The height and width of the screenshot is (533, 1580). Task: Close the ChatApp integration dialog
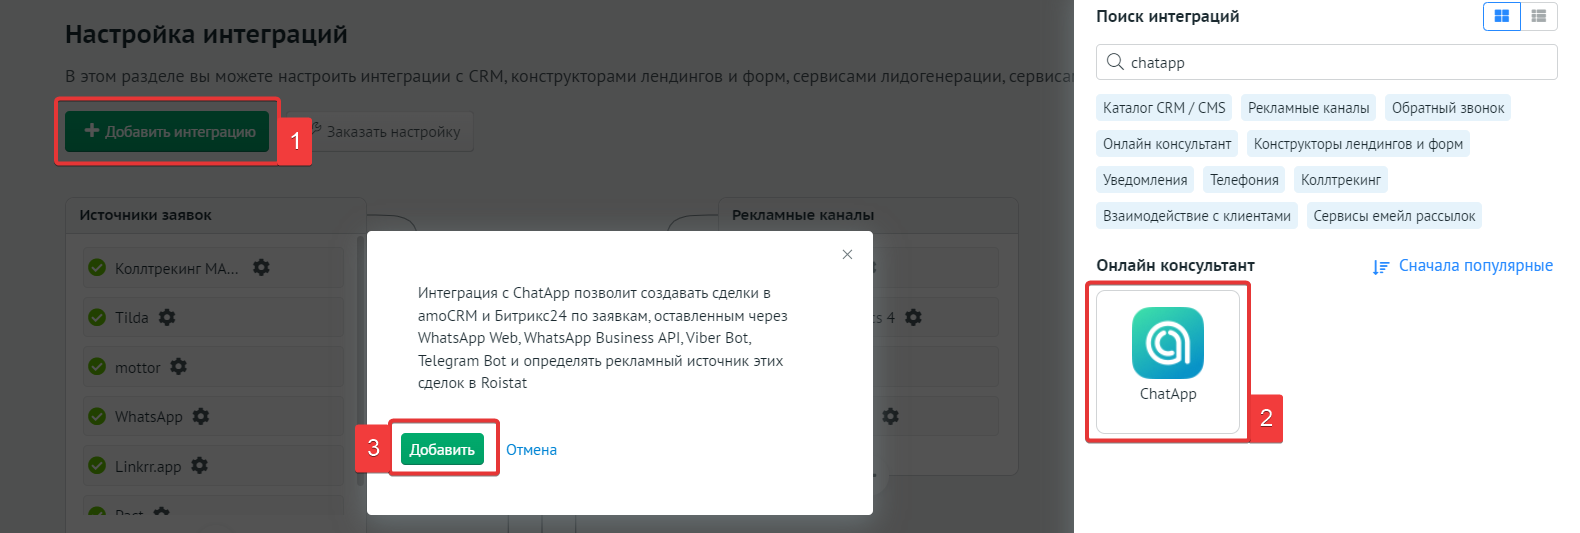[847, 255]
